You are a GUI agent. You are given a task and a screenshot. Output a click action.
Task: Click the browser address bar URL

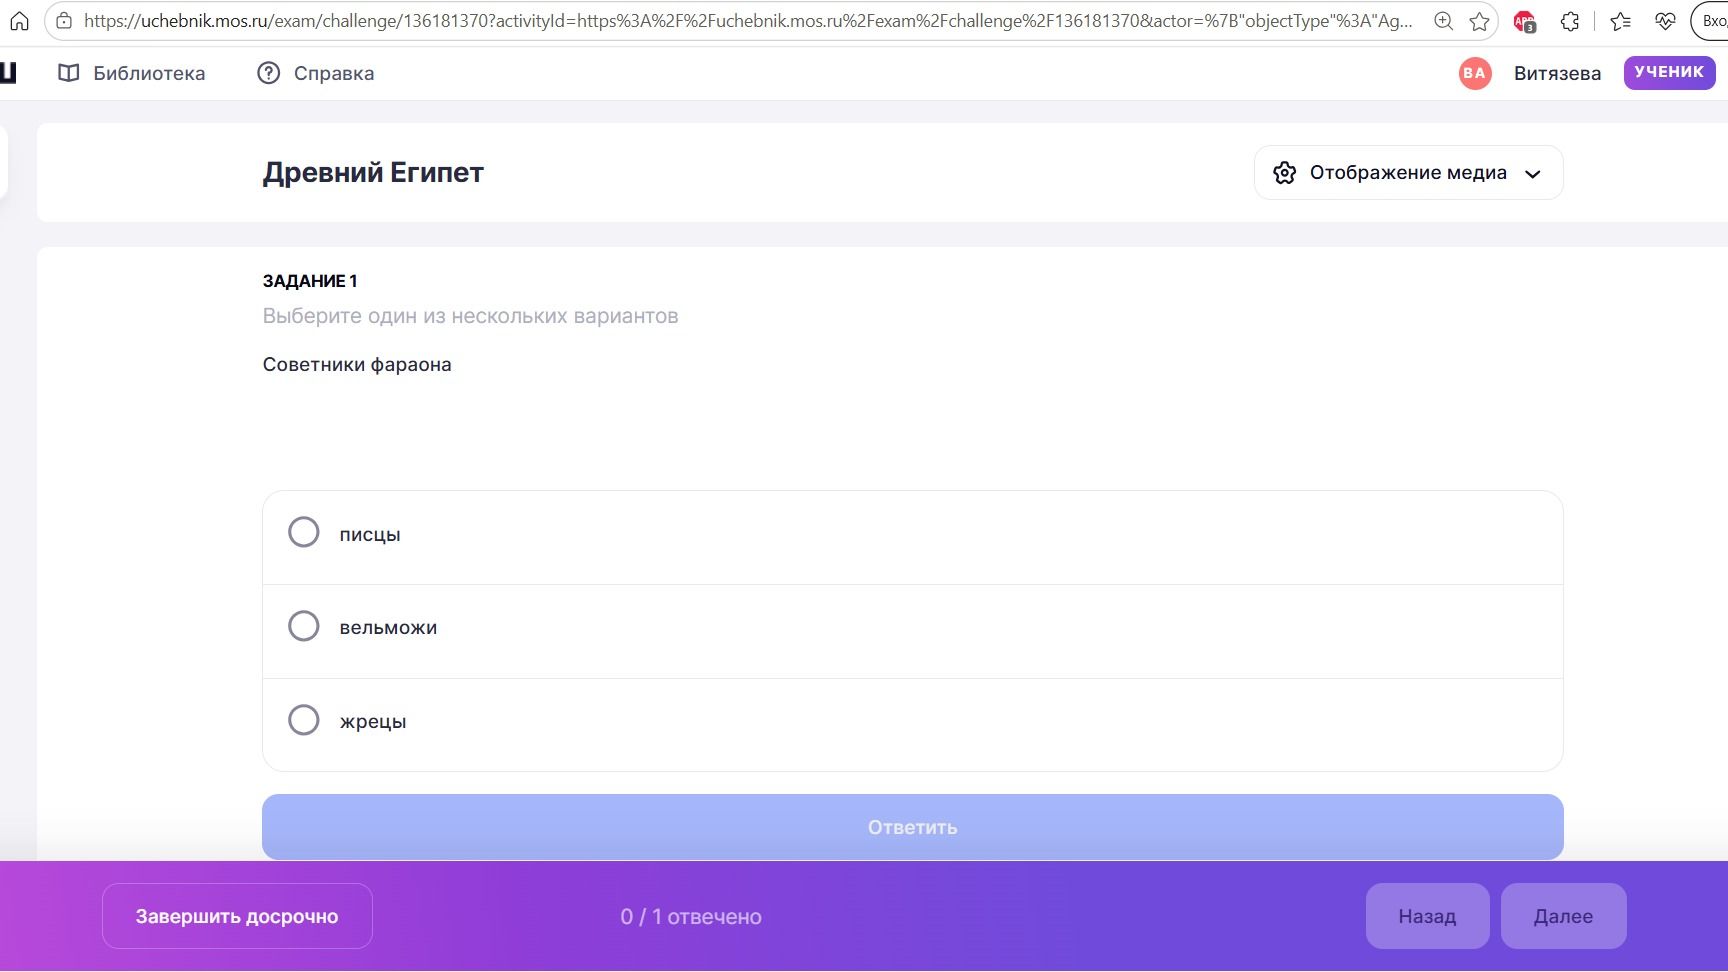(x=748, y=20)
